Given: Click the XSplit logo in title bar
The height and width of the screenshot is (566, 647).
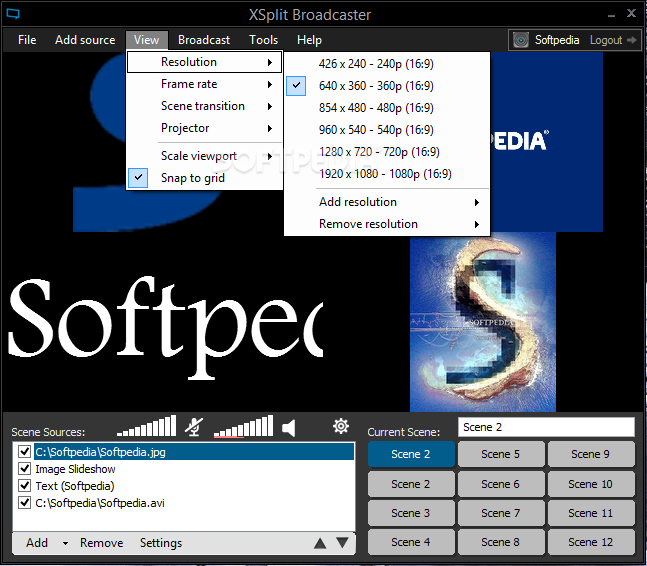Looking at the screenshot, I should click(13, 14).
